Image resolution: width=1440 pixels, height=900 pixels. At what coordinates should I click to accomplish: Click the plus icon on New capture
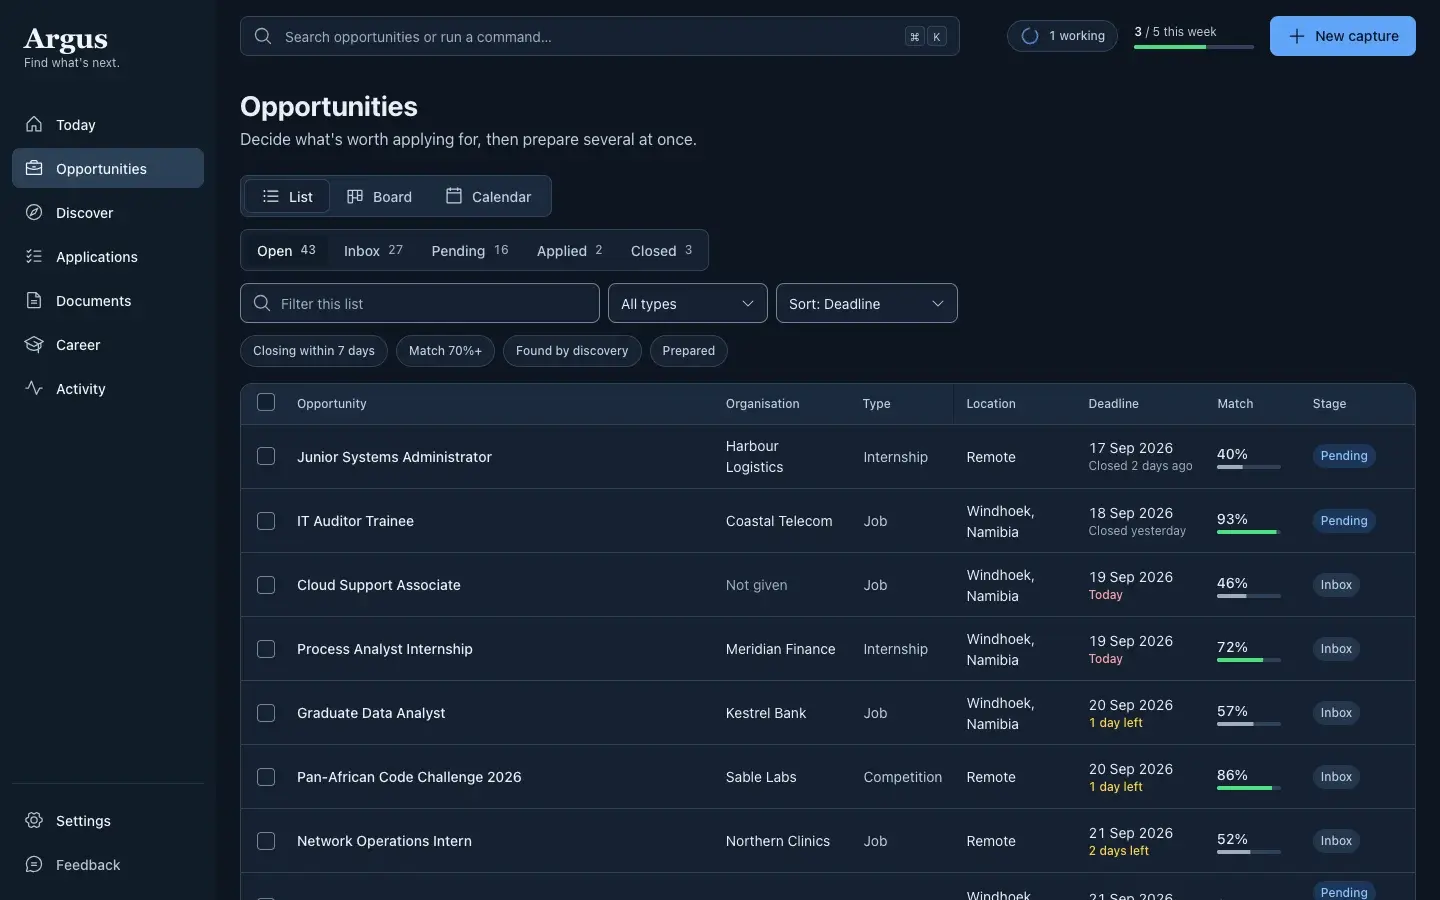coord(1297,36)
